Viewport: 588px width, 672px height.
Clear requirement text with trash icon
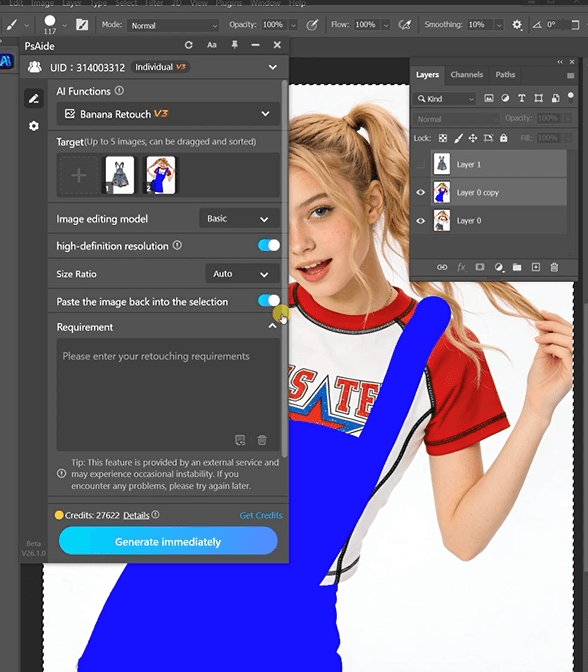pyautogui.click(x=262, y=440)
